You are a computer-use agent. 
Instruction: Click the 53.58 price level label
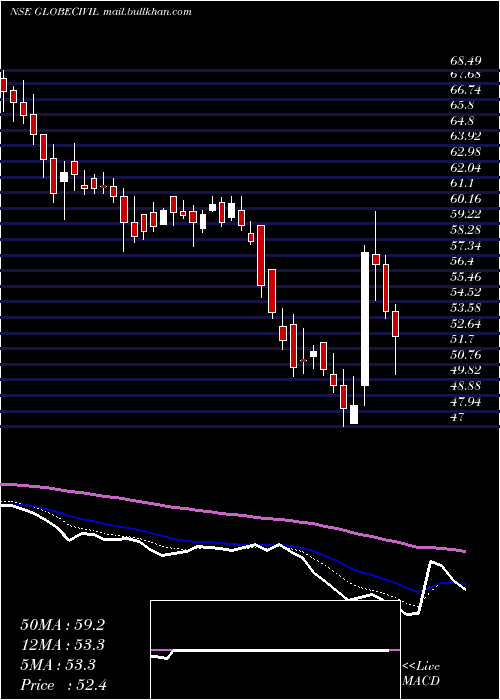point(465,308)
